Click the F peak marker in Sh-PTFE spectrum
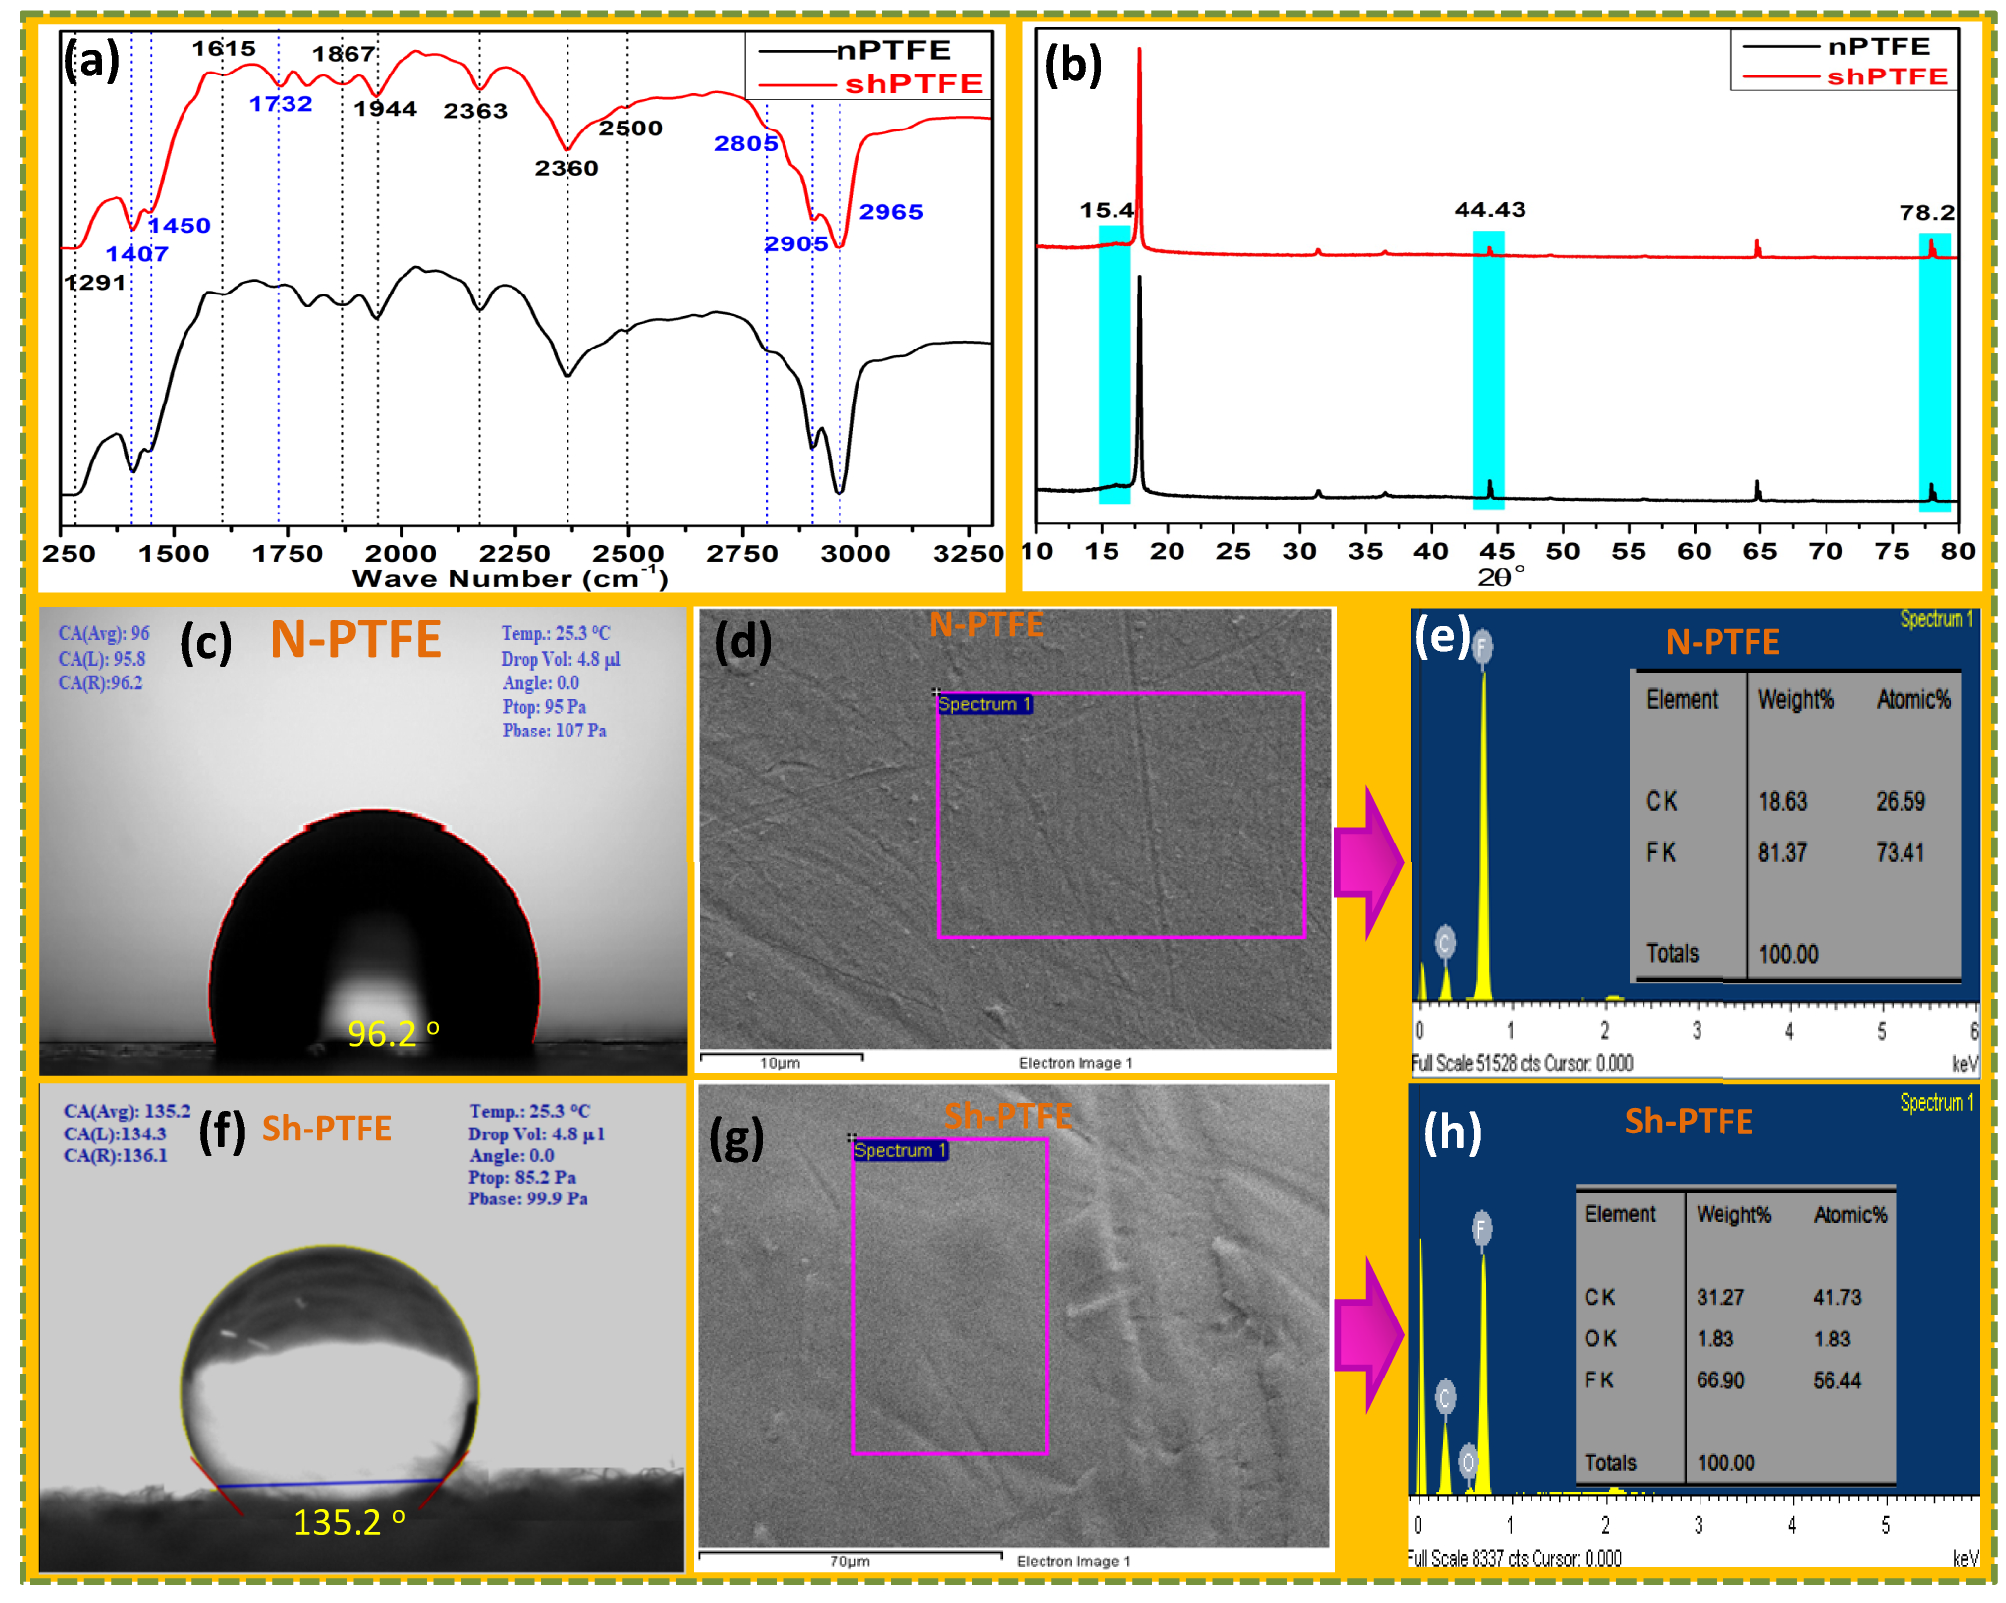 [1482, 1227]
